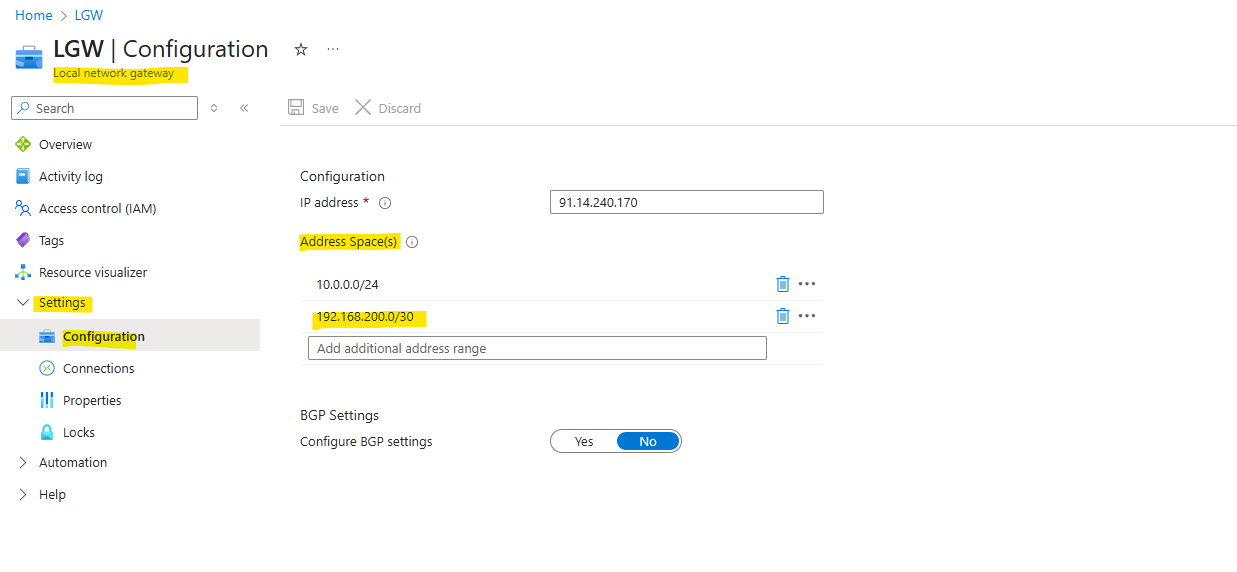Click the Discard X icon

coord(363,108)
